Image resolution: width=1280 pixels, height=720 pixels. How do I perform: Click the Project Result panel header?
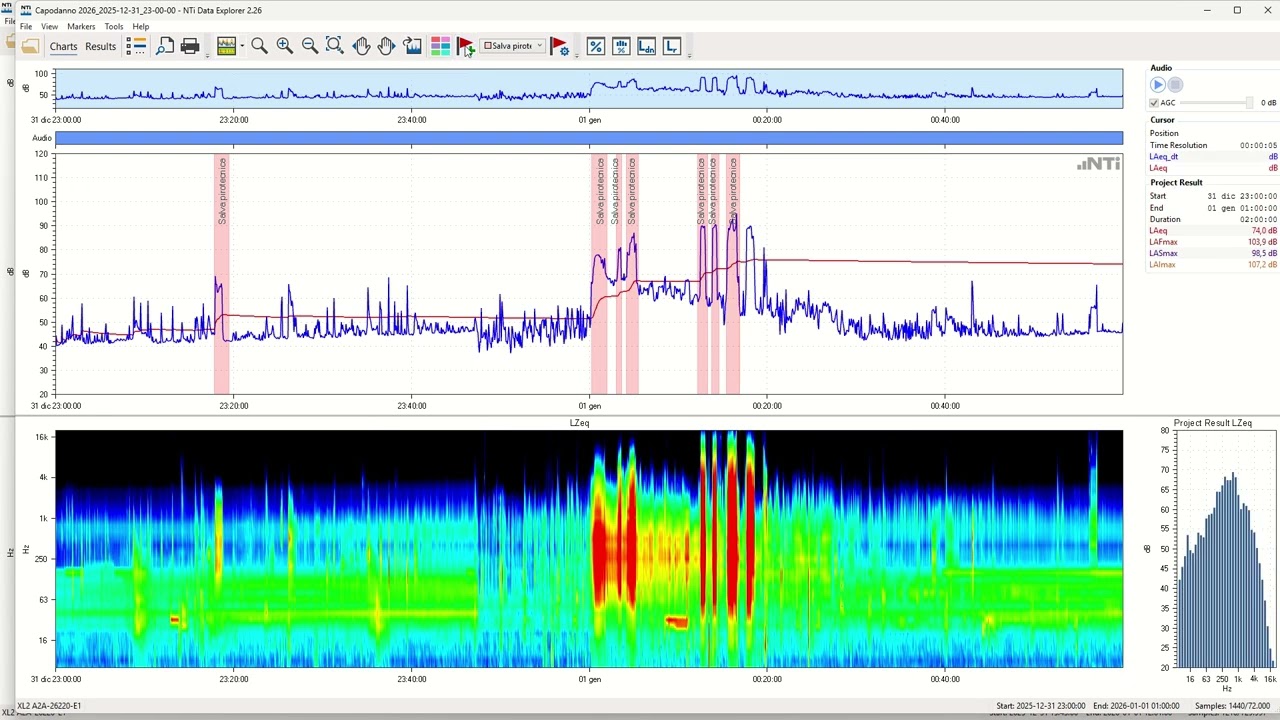pos(1176,183)
